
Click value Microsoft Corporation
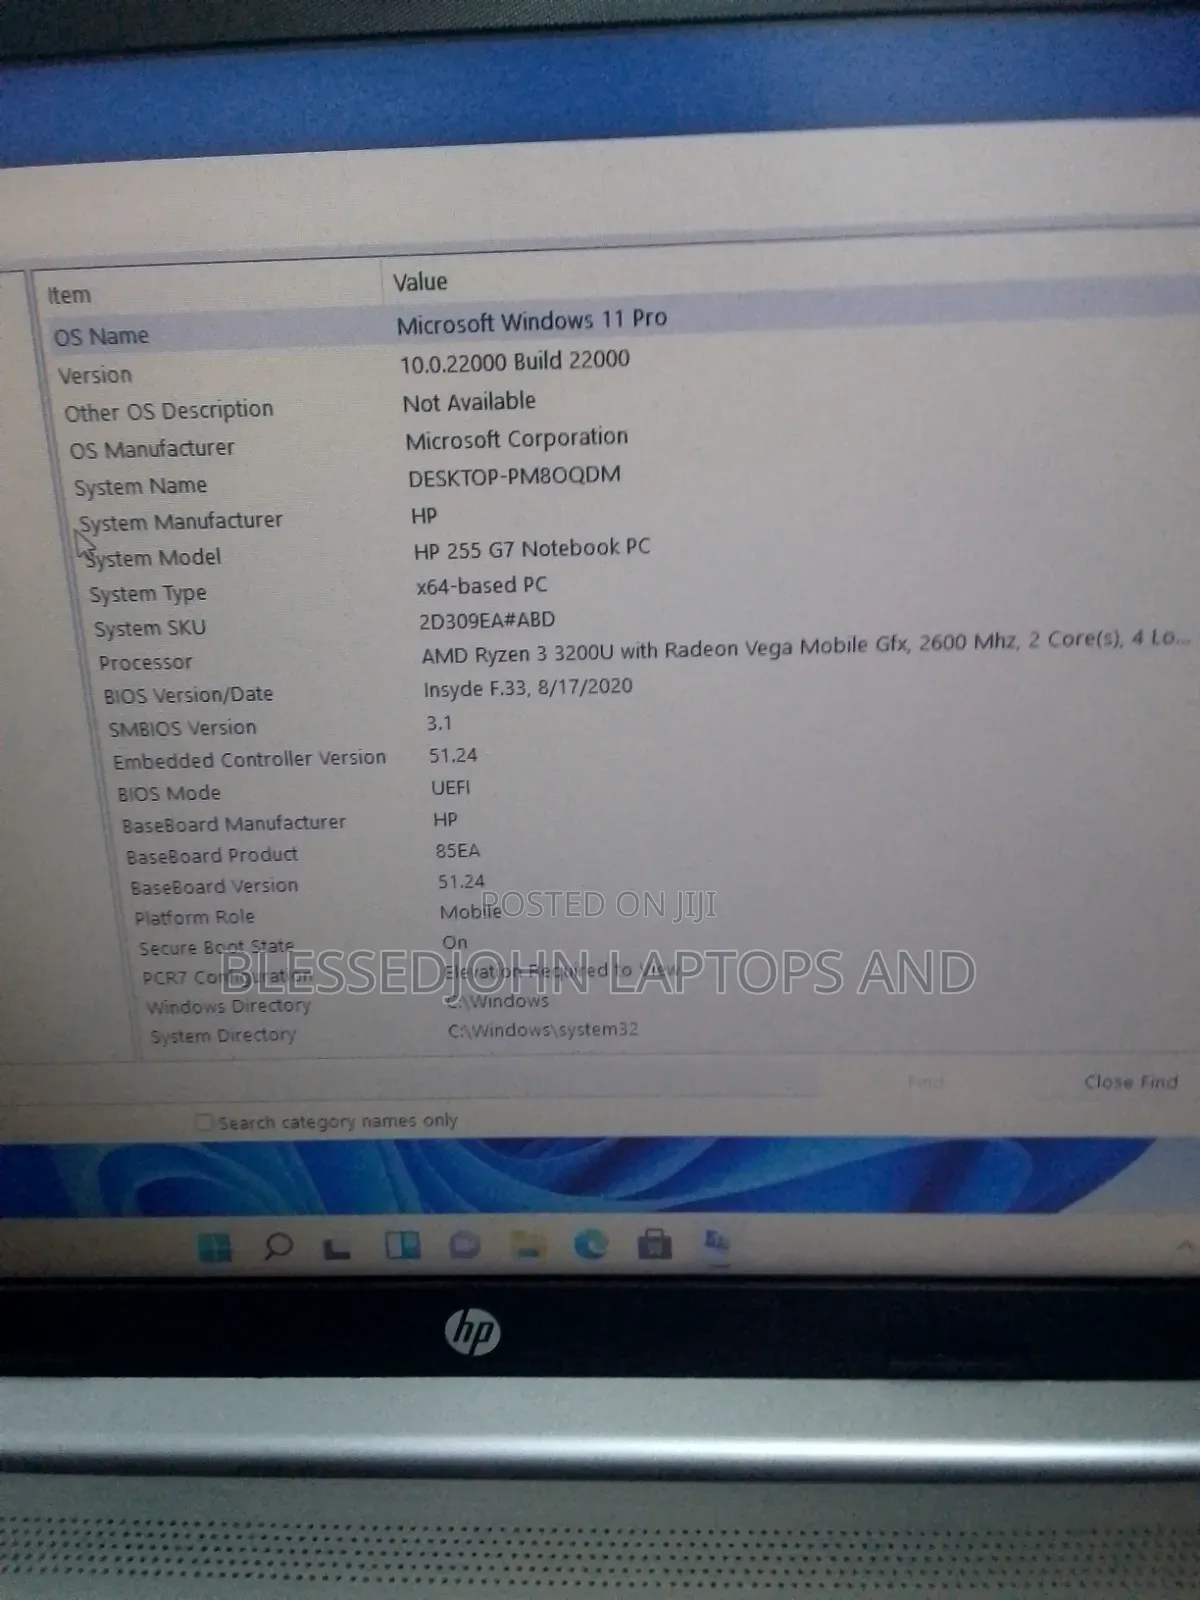(517, 439)
